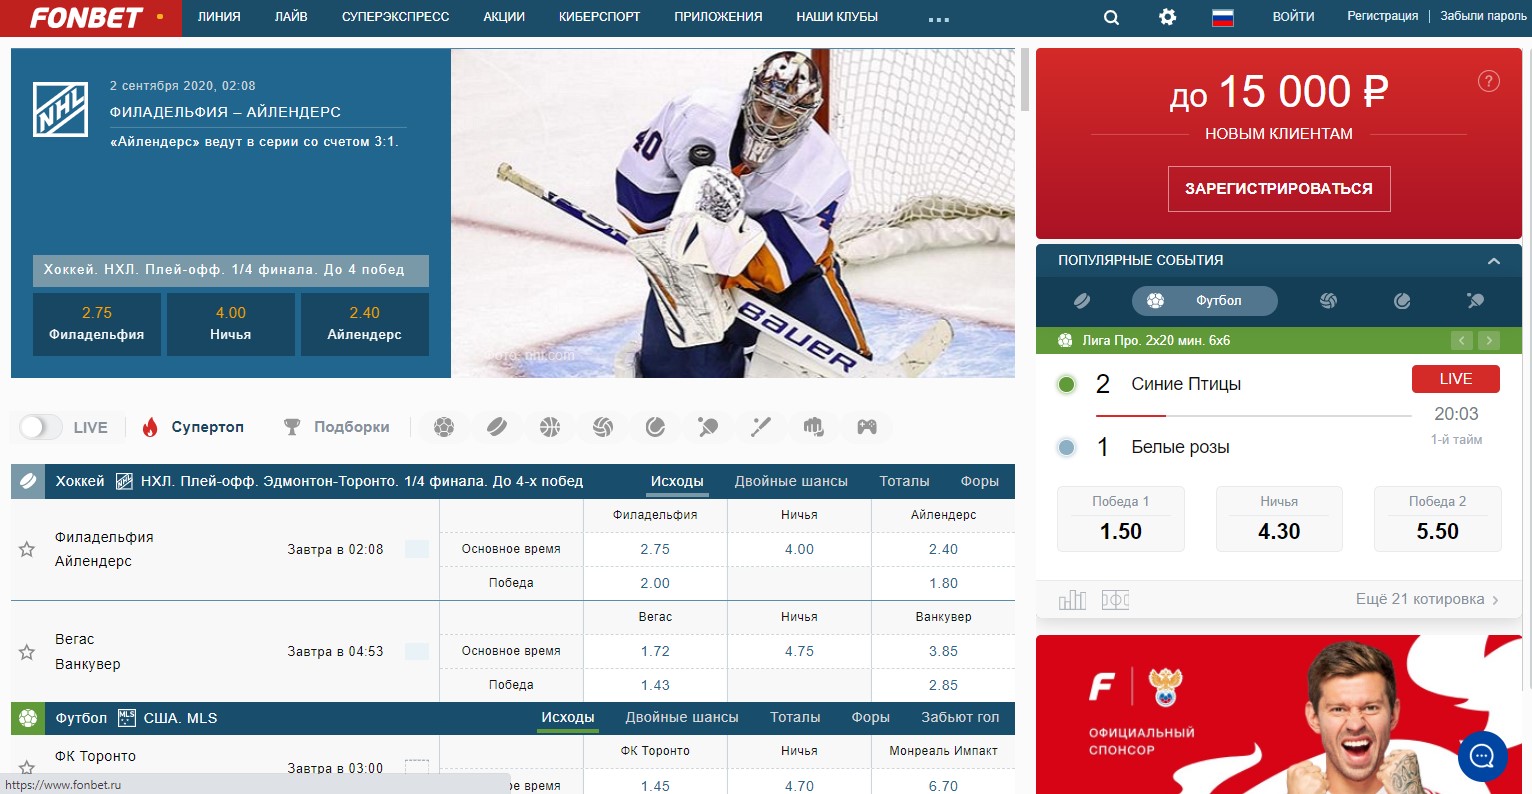The height and width of the screenshot is (794, 1532).
Task: Click ФК Торонто odds 1.45
Action: 655,786
